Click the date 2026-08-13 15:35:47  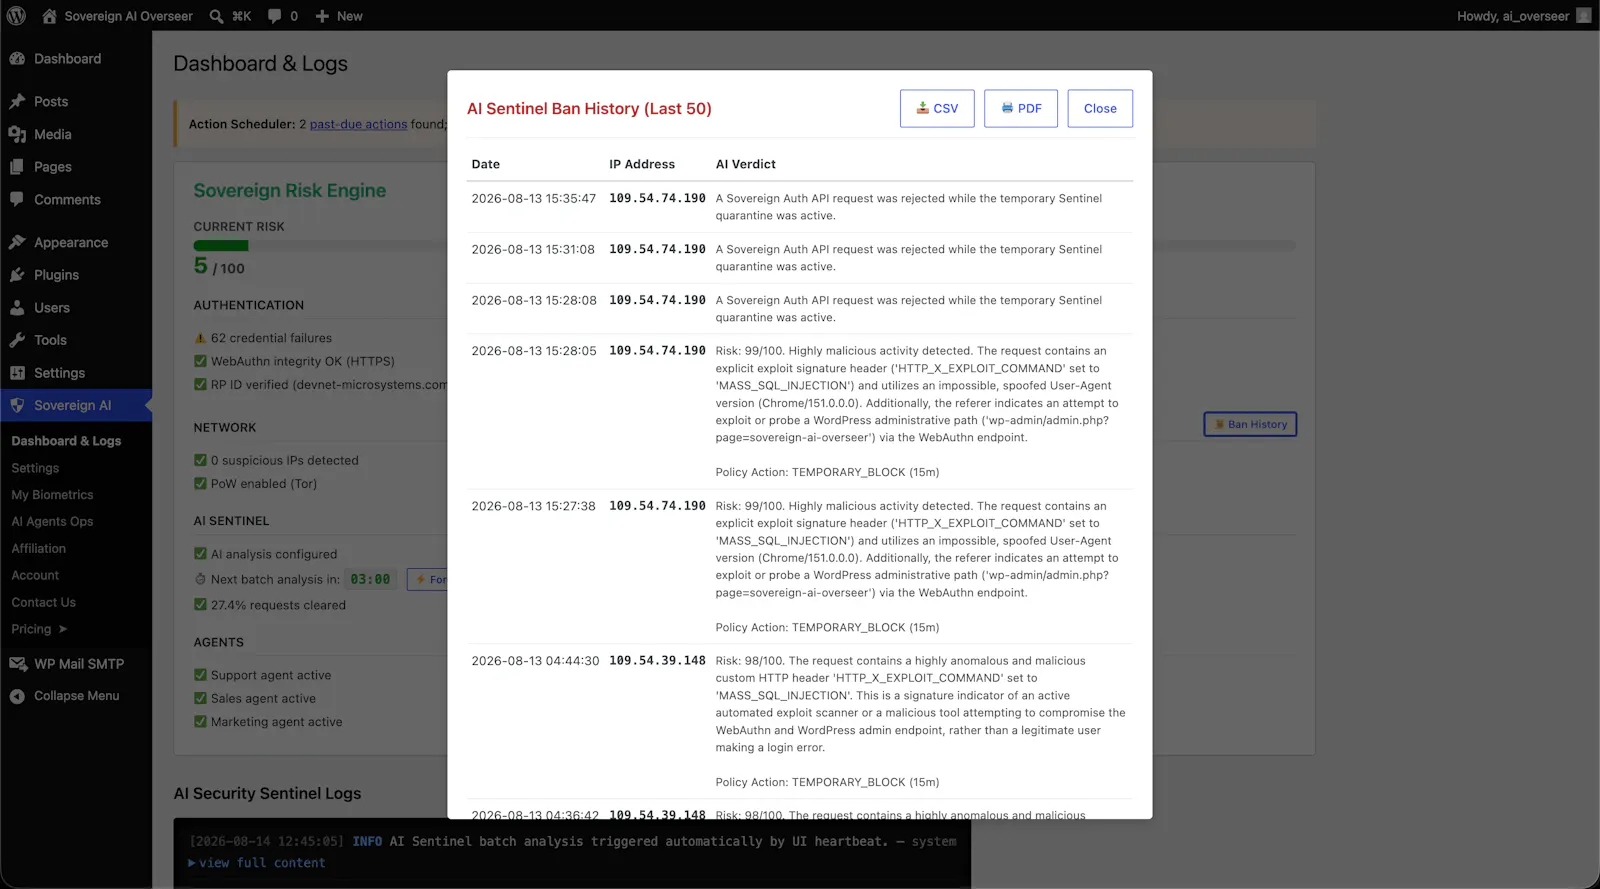point(534,199)
